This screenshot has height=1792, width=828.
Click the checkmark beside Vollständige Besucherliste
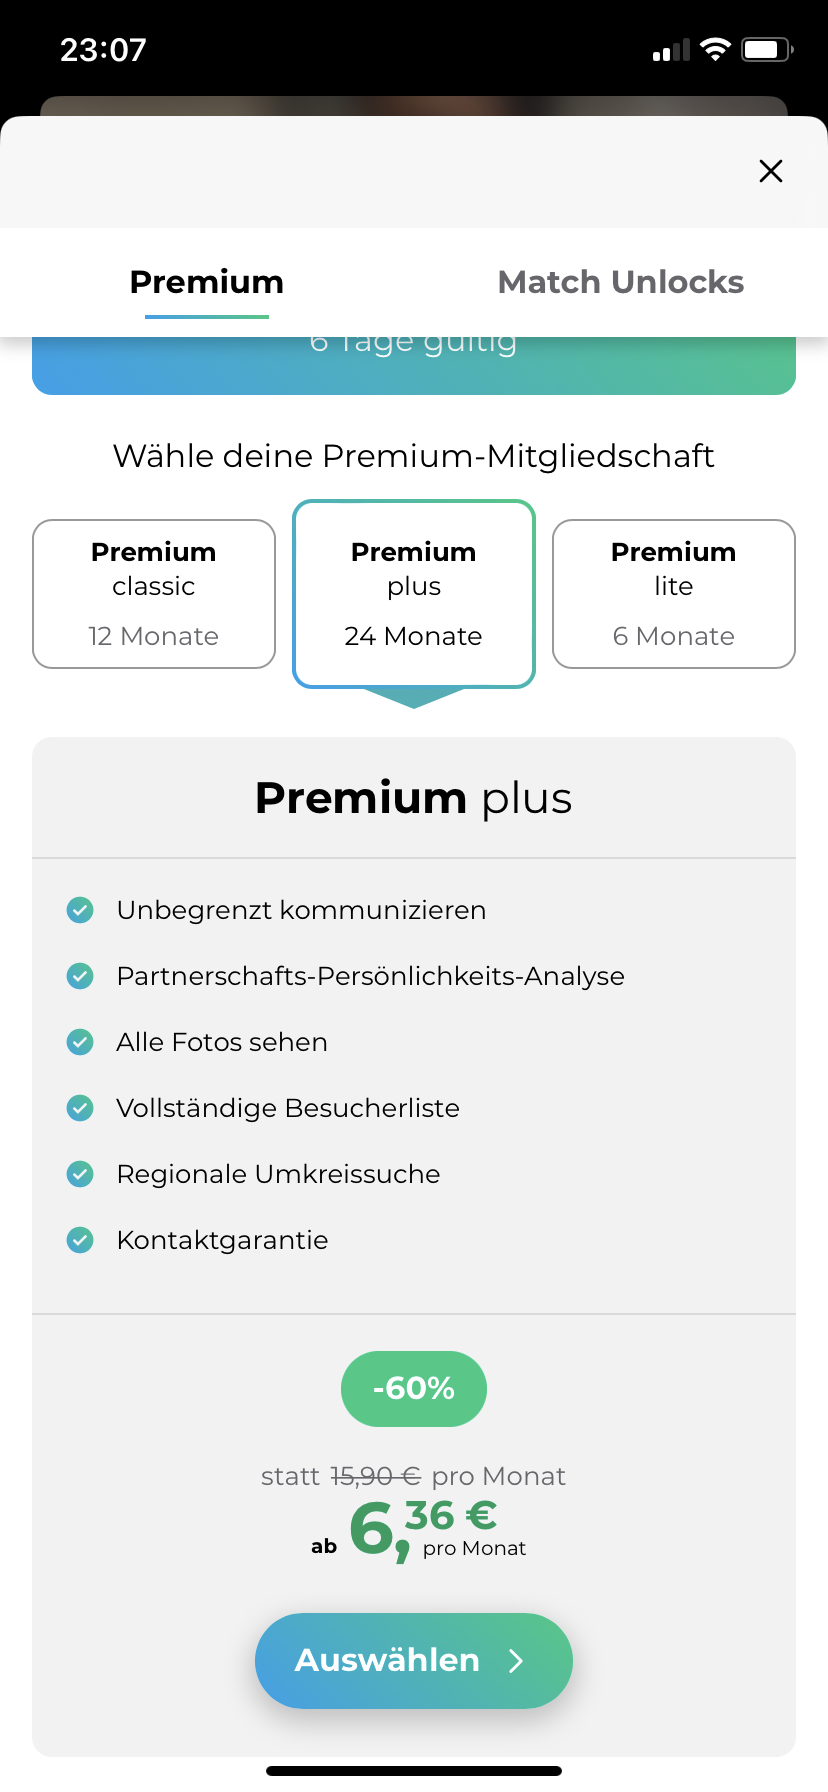[x=79, y=1108]
